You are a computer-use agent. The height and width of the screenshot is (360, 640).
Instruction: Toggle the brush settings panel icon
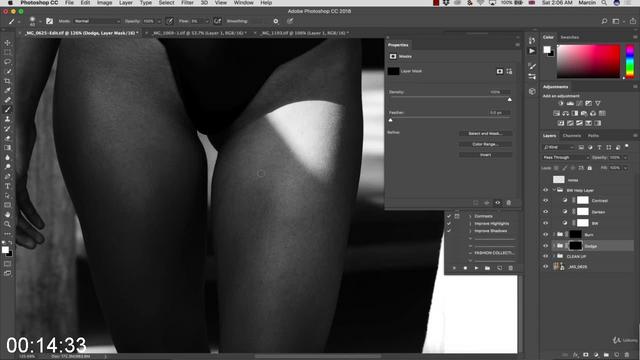click(49, 21)
